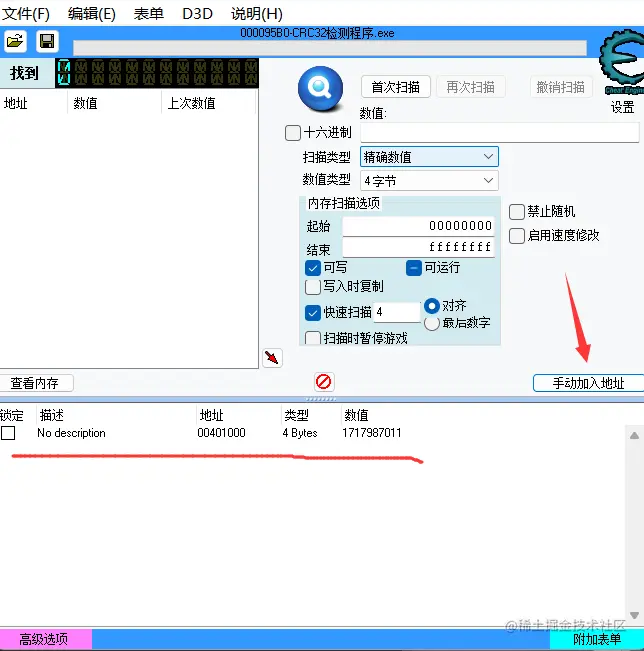Click the 再次扫描 button
The width and height of the screenshot is (644, 651).
(470, 87)
